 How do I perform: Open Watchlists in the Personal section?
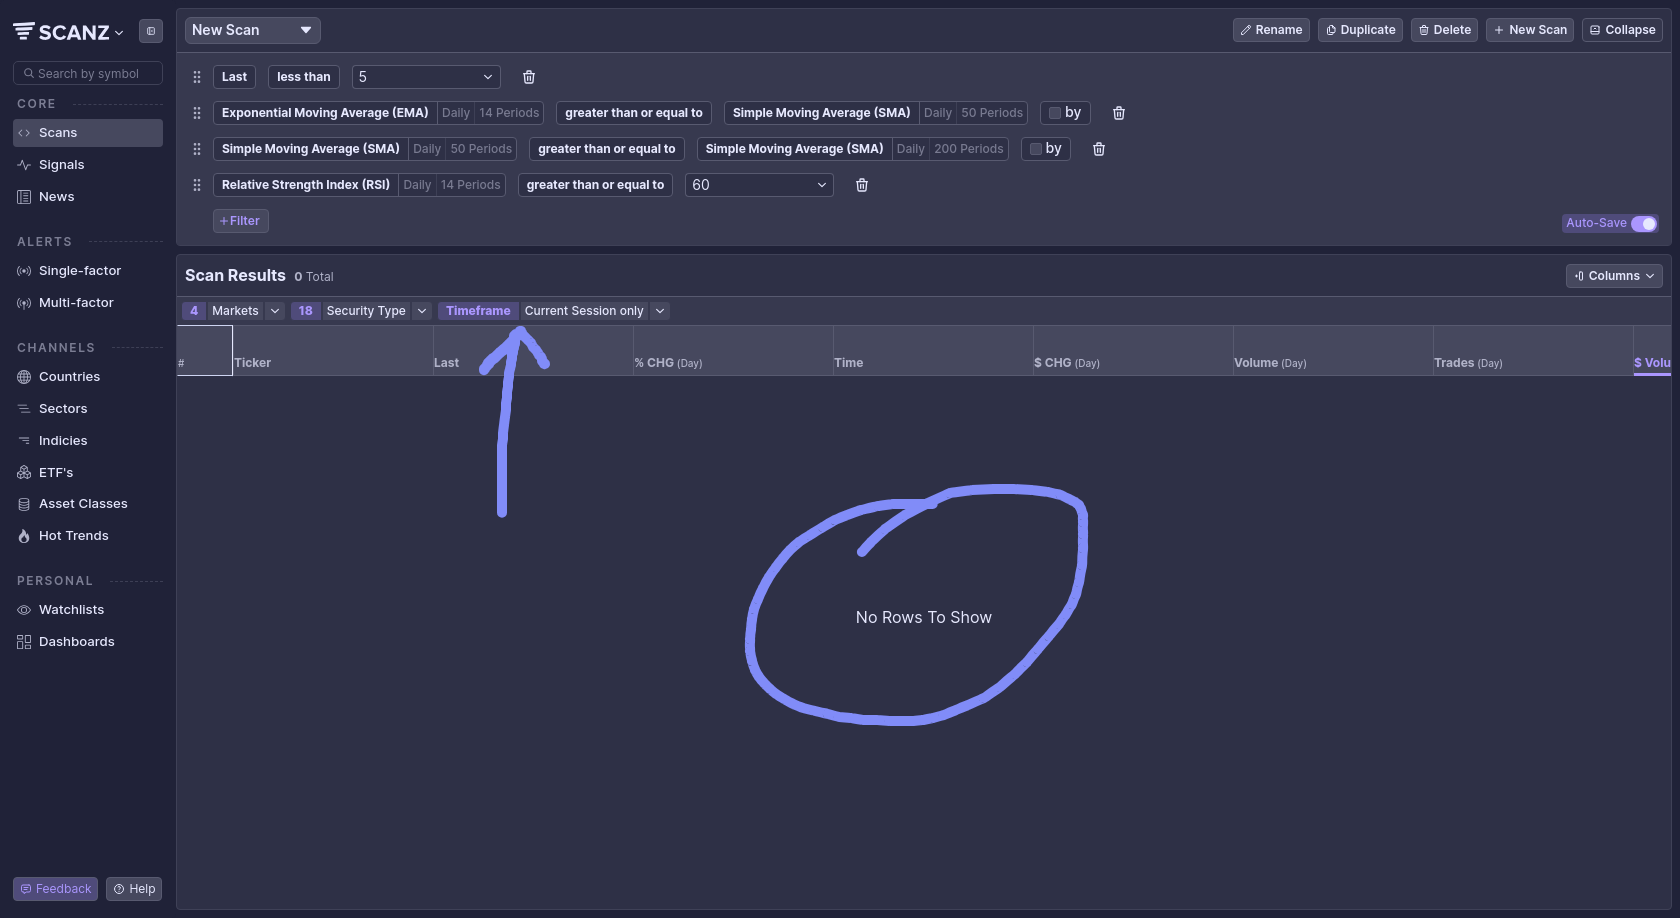click(x=71, y=610)
